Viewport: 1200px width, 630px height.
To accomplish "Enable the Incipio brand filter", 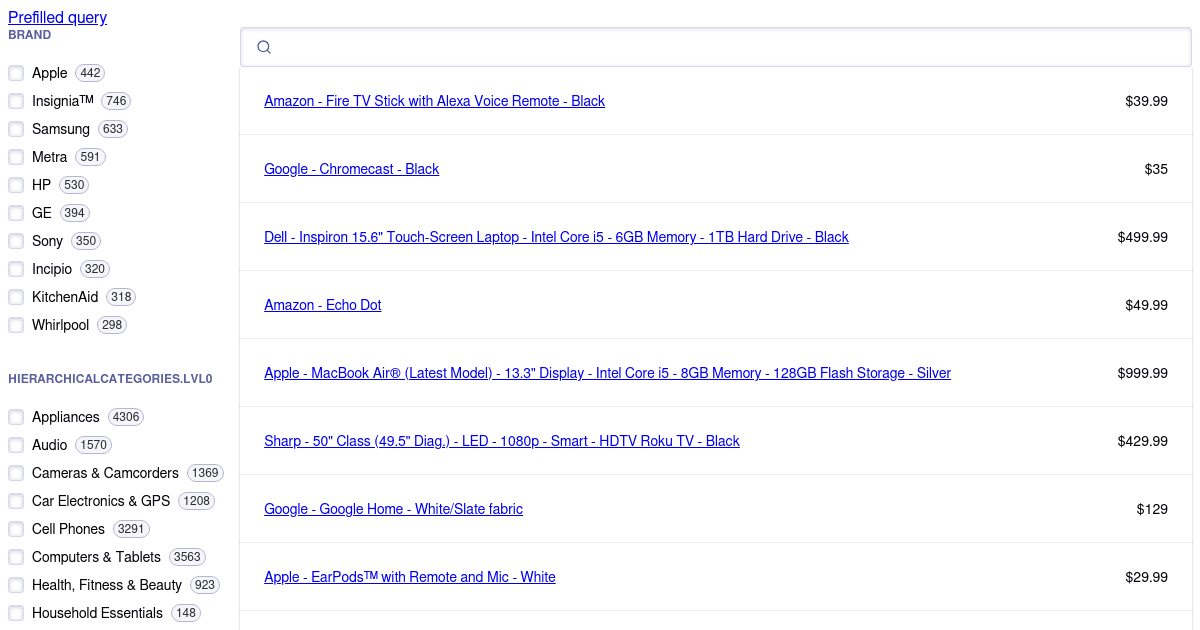I will click(16, 269).
